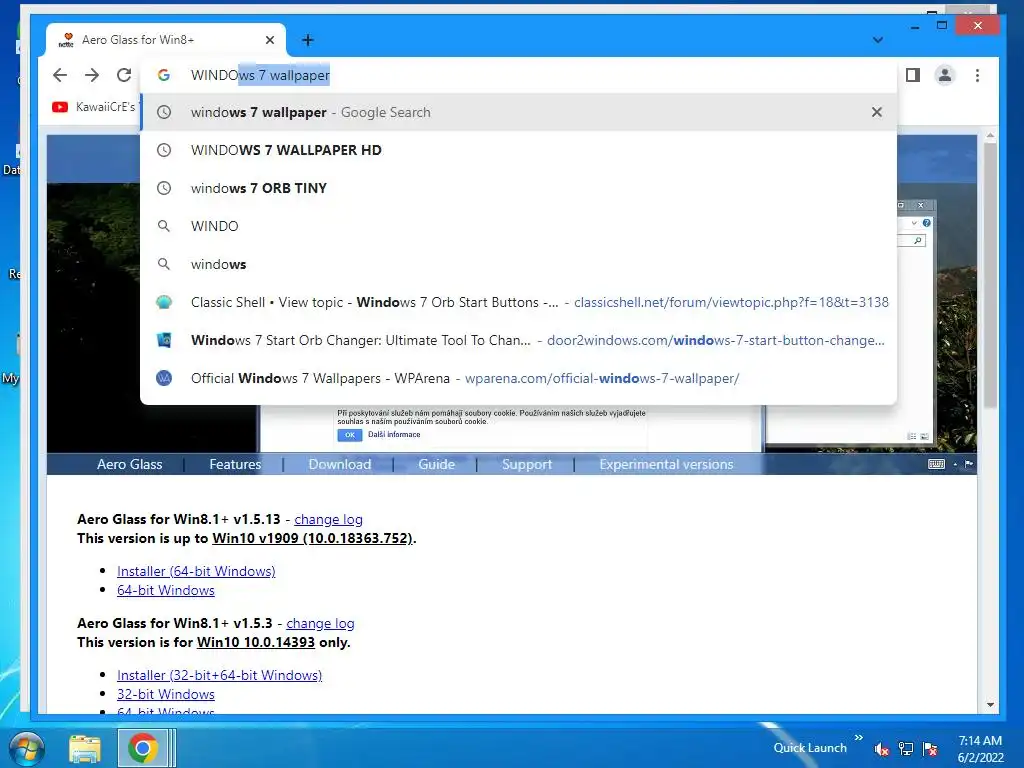
Task: Open the Guide menu item
Action: [436, 464]
